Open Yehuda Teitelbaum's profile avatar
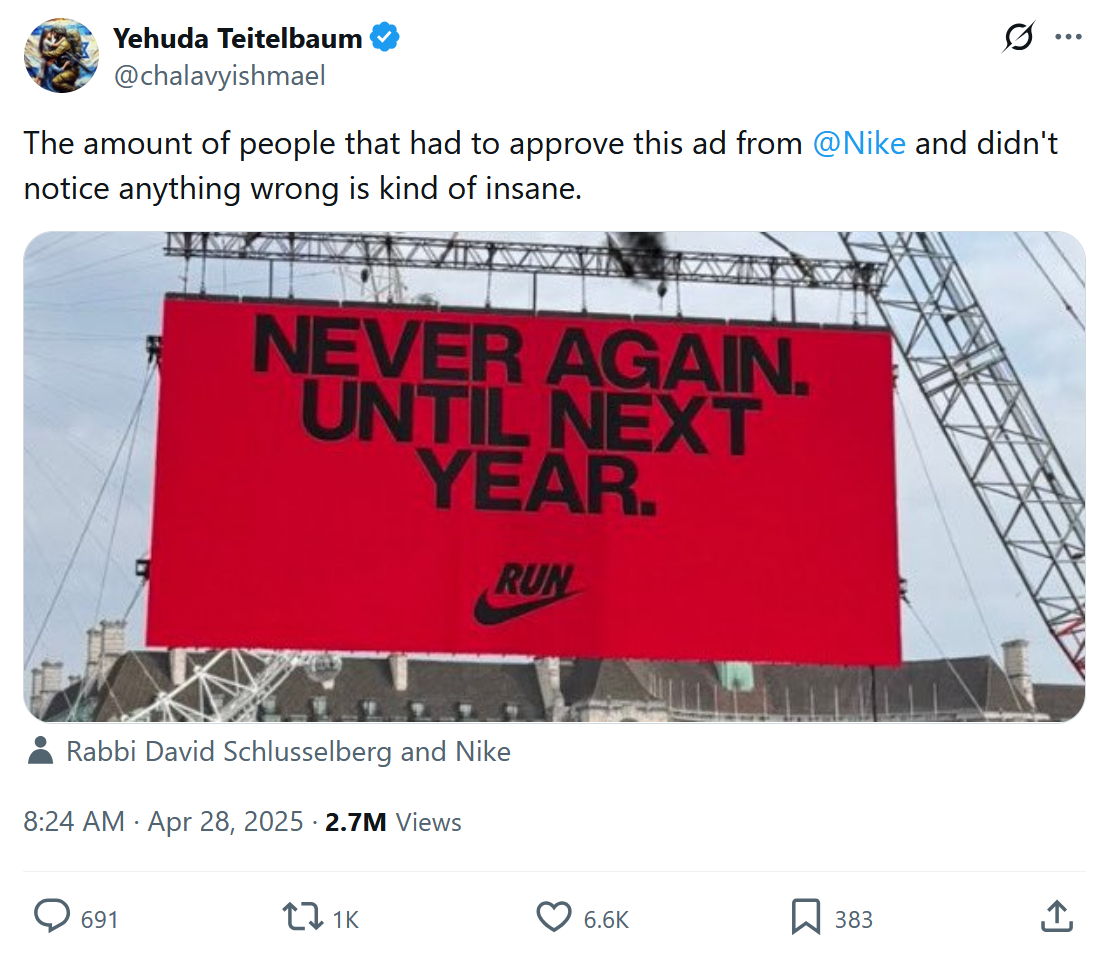The image size is (1113, 959). click(61, 56)
